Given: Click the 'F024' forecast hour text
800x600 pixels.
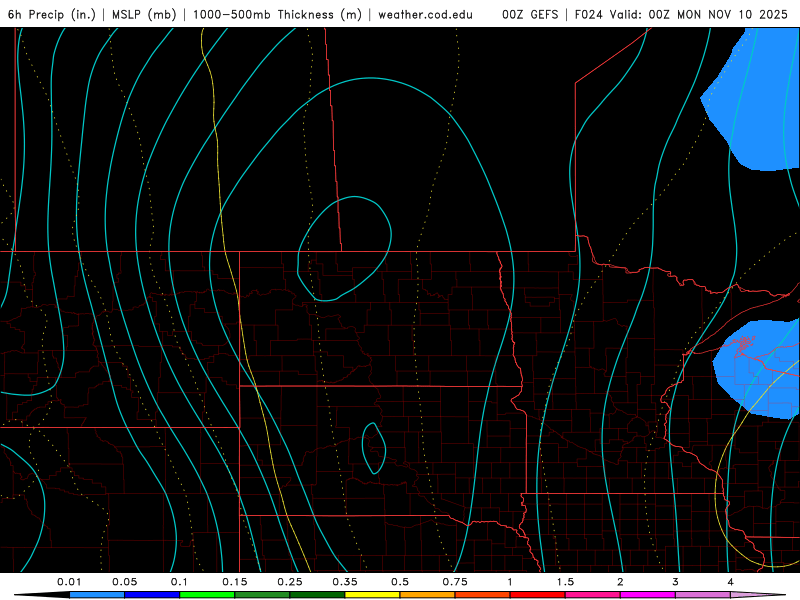Looking at the screenshot, I should coord(589,14).
